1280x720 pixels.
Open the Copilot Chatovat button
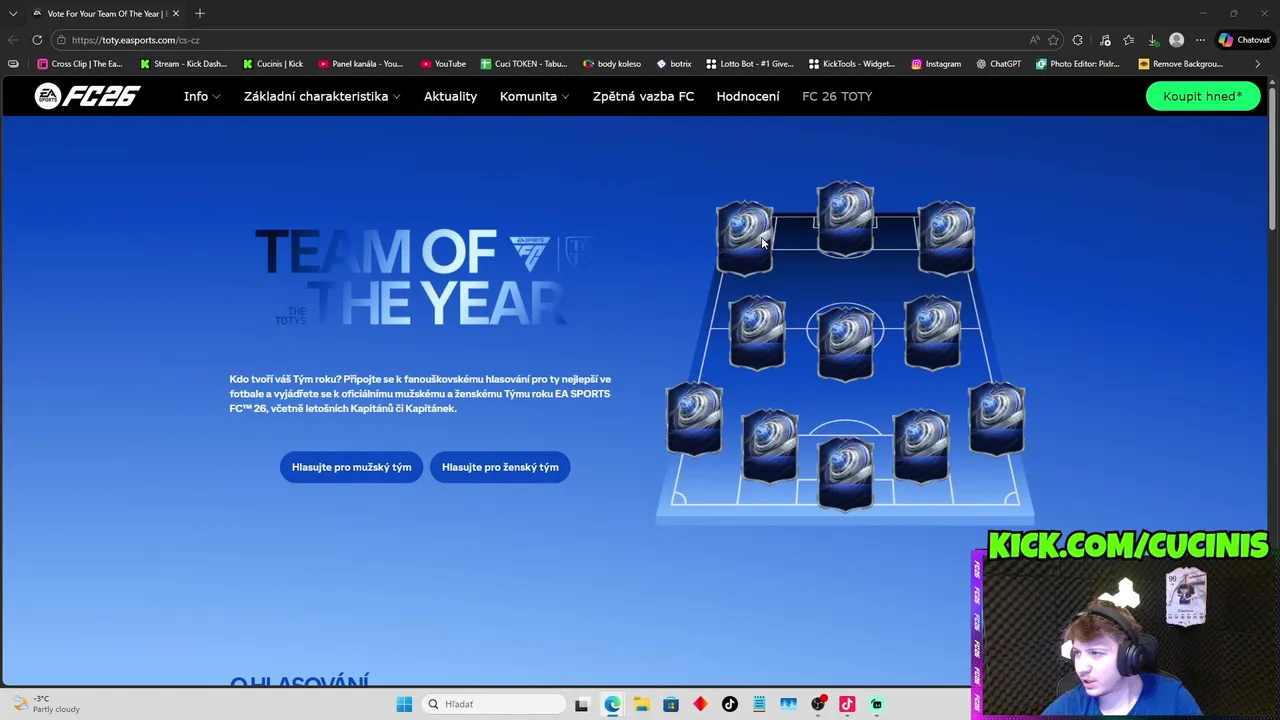click(1244, 40)
